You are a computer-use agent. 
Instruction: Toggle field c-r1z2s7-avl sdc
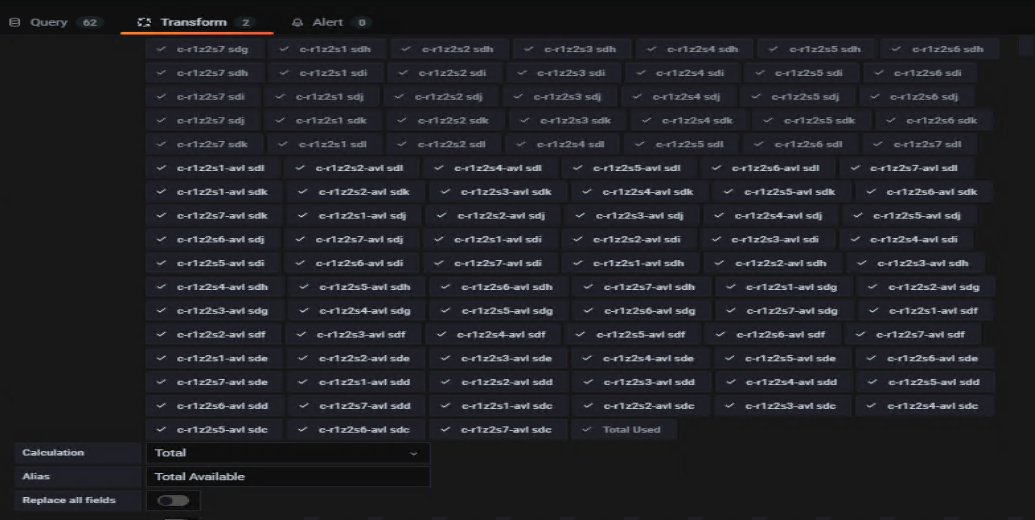click(x=499, y=430)
